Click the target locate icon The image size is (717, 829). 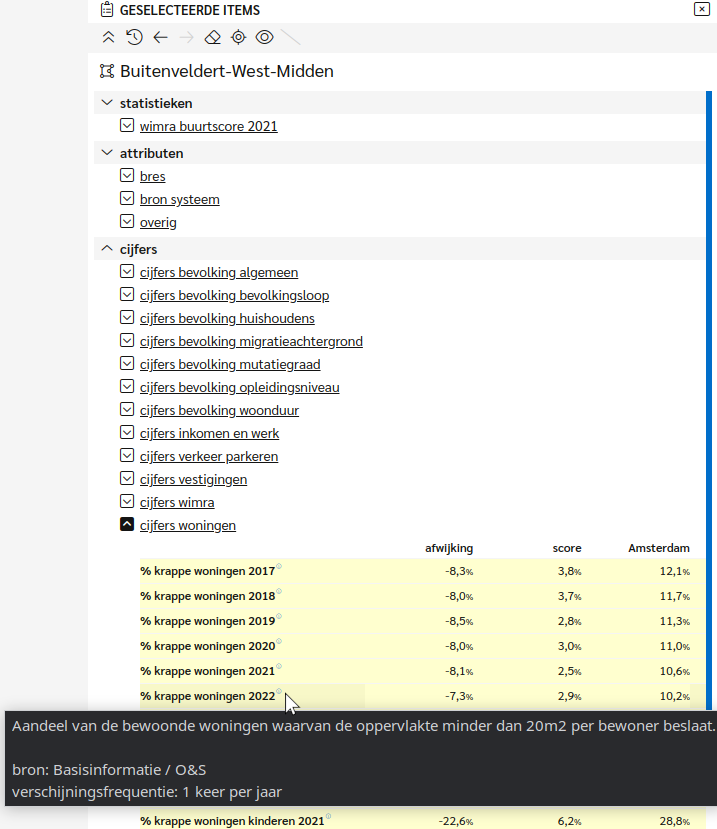(239, 38)
